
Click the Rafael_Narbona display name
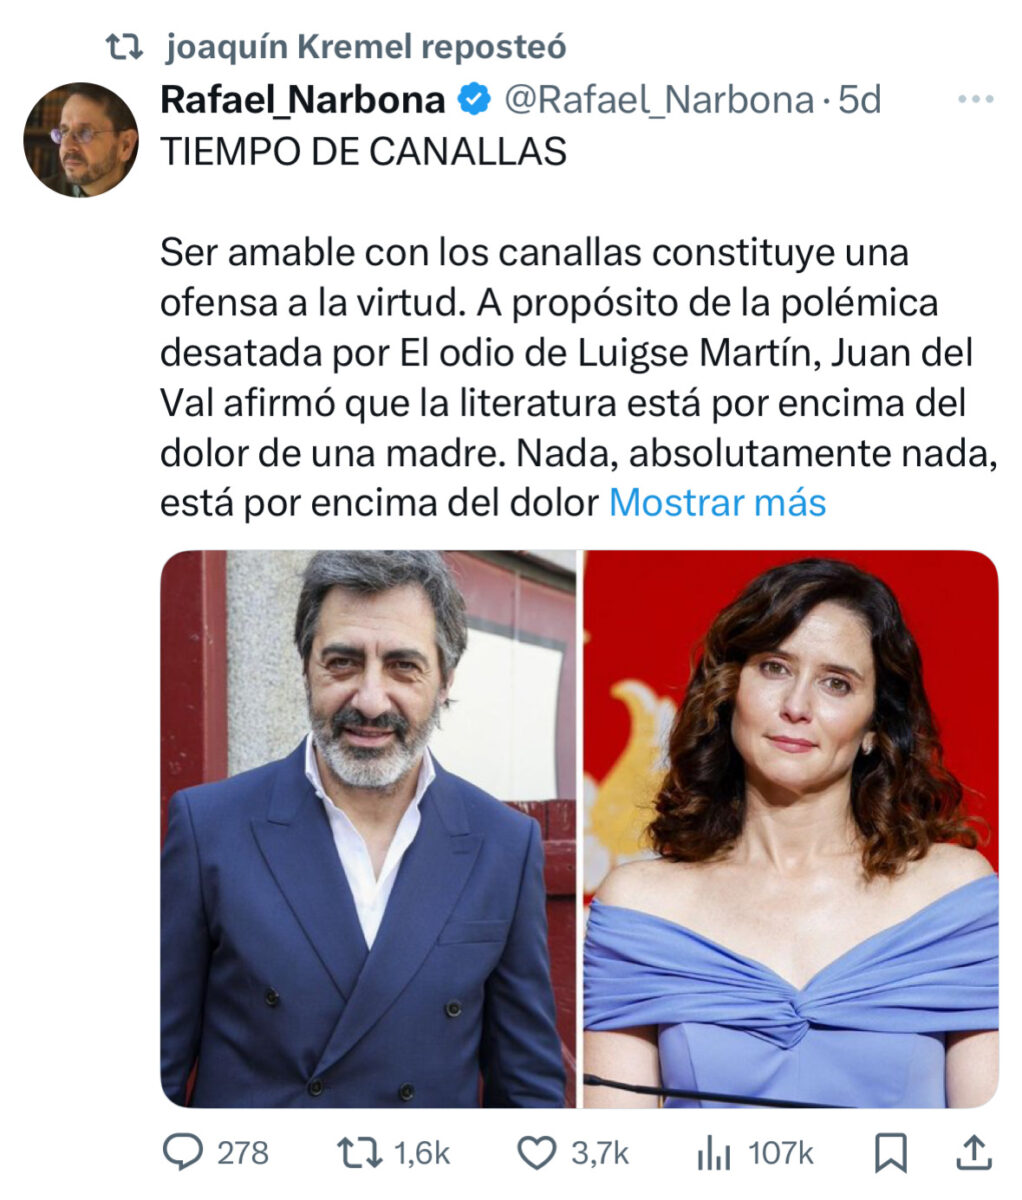point(303,100)
